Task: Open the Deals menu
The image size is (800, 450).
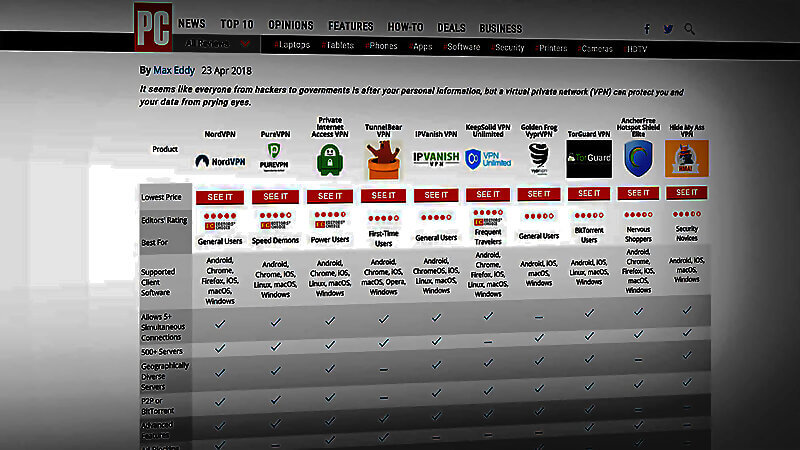Action: [451, 28]
